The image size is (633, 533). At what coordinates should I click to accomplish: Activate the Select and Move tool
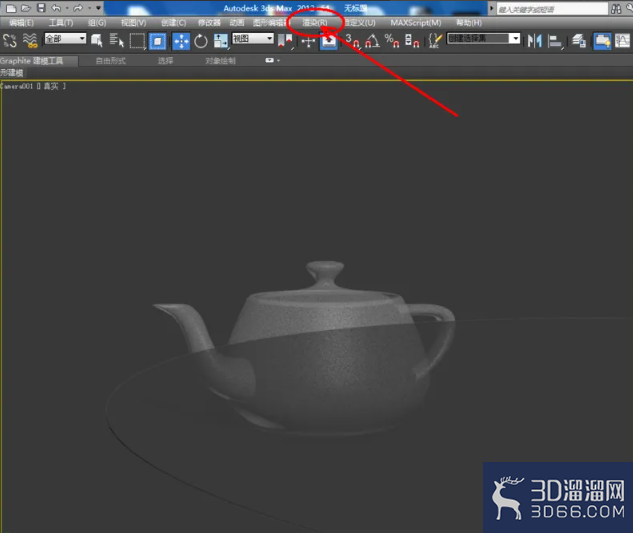[181, 41]
